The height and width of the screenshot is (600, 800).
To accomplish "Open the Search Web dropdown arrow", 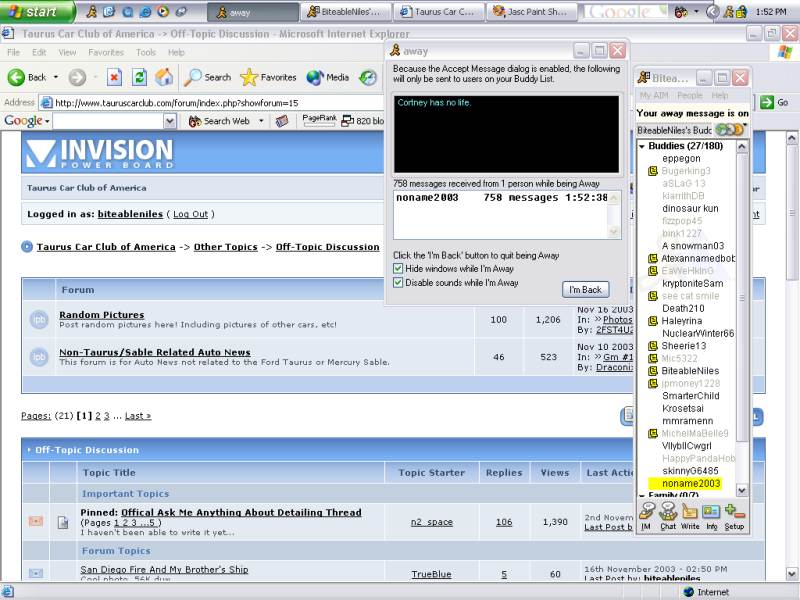I will click(261, 121).
